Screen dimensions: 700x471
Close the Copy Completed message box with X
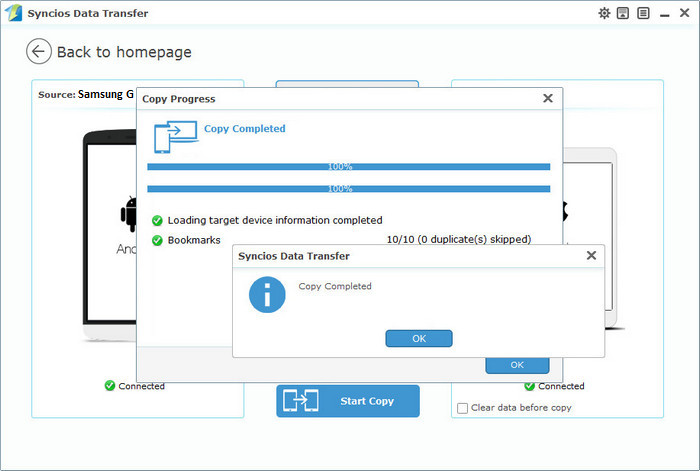click(x=591, y=255)
